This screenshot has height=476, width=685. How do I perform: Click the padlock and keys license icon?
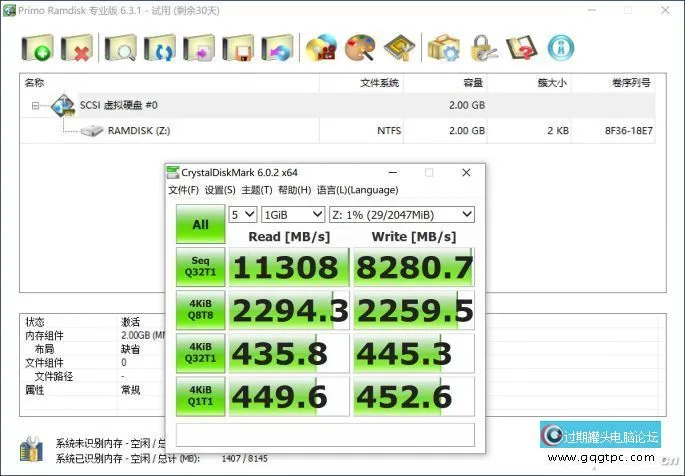(483, 48)
